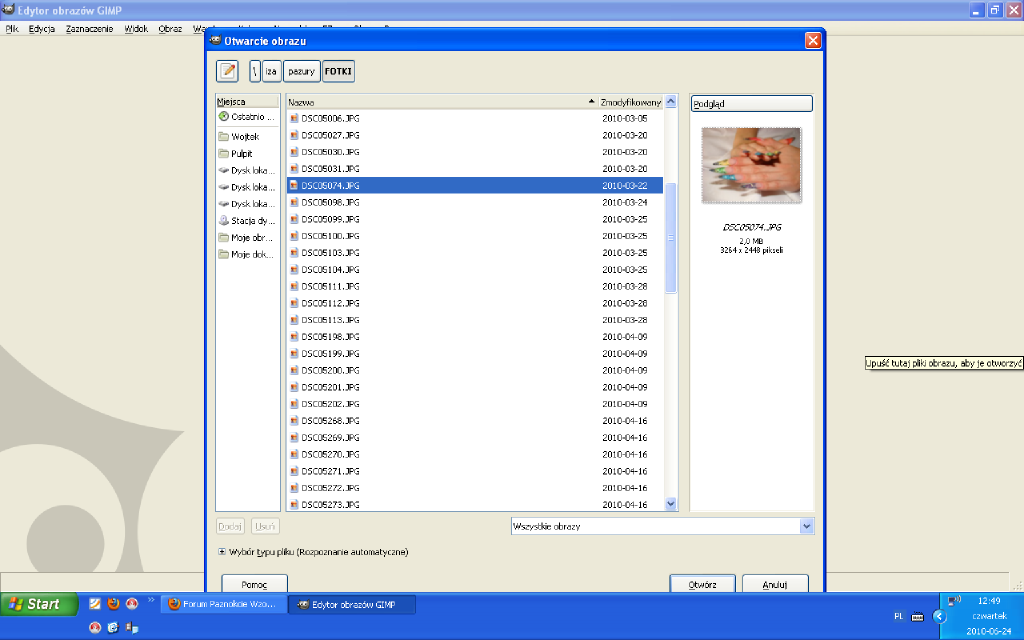Open the Zaznaczenie menu

tap(89, 29)
